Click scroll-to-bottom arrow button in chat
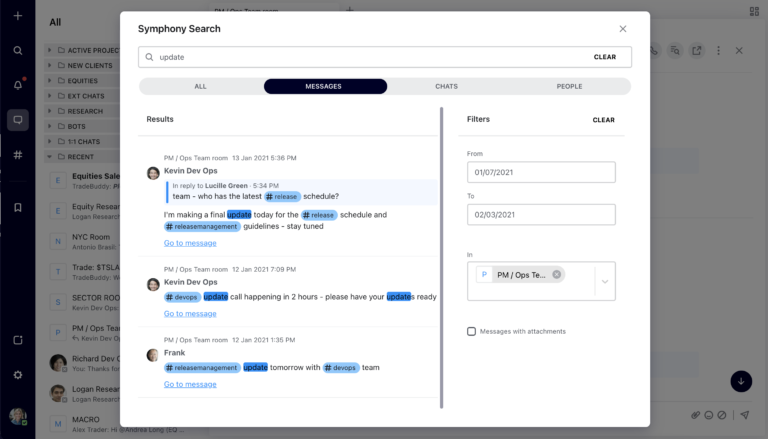 coord(740,381)
